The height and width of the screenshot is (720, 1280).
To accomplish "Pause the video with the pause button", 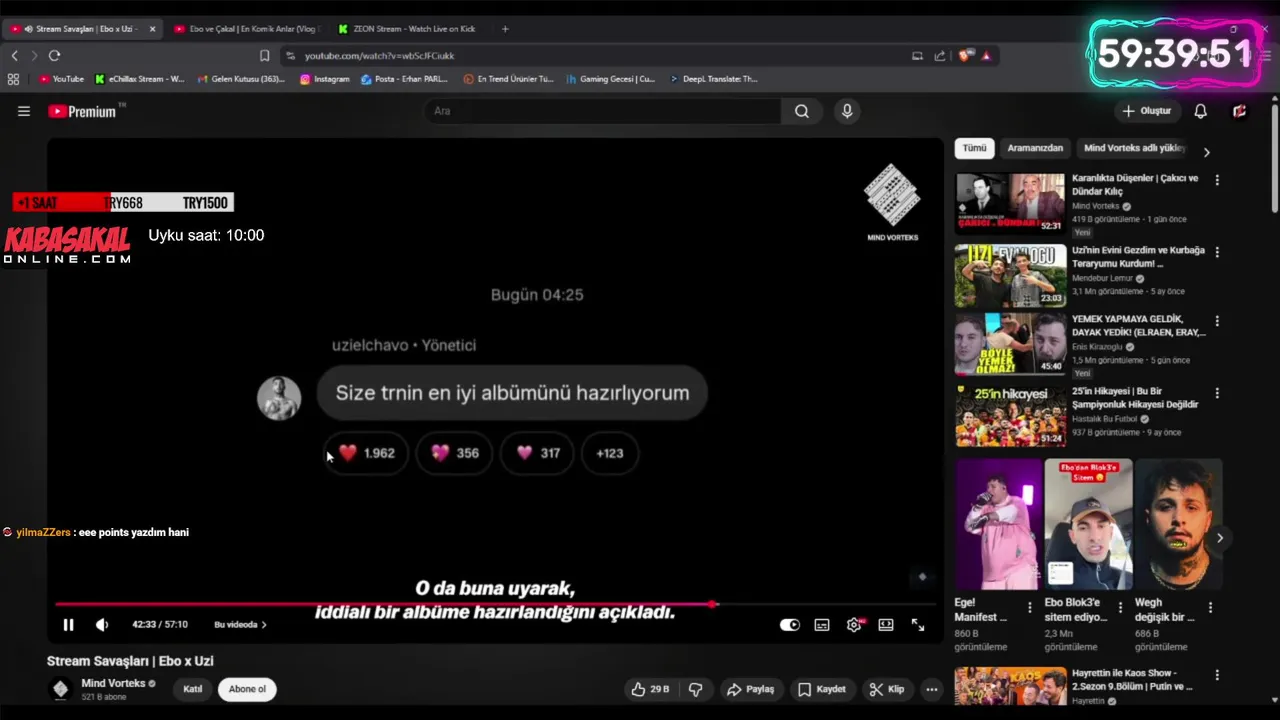I will (68, 625).
